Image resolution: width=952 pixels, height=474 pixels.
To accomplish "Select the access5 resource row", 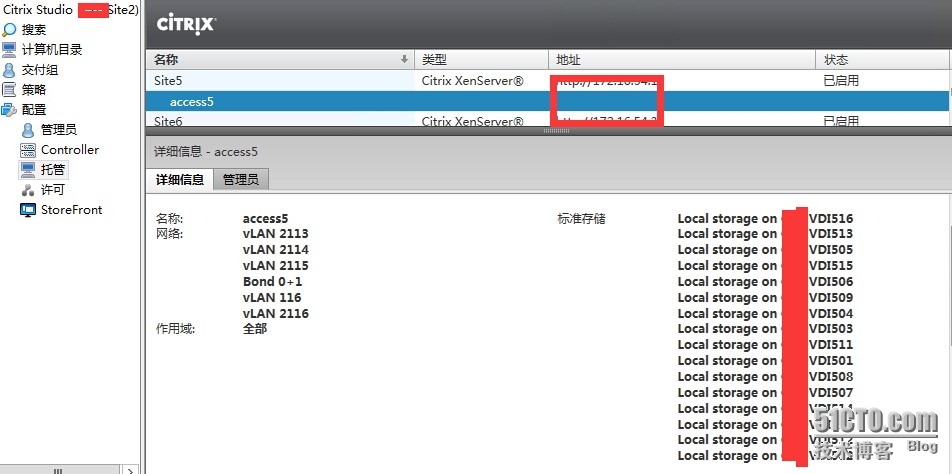I will [548, 101].
